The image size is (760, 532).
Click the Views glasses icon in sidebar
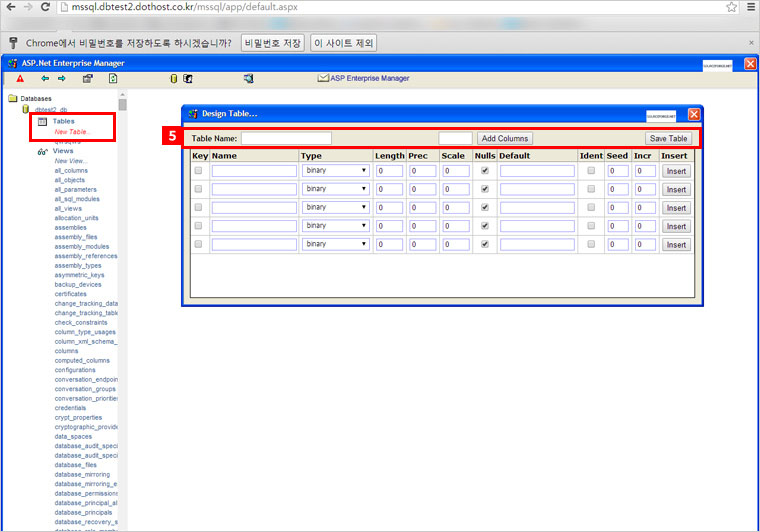point(42,151)
